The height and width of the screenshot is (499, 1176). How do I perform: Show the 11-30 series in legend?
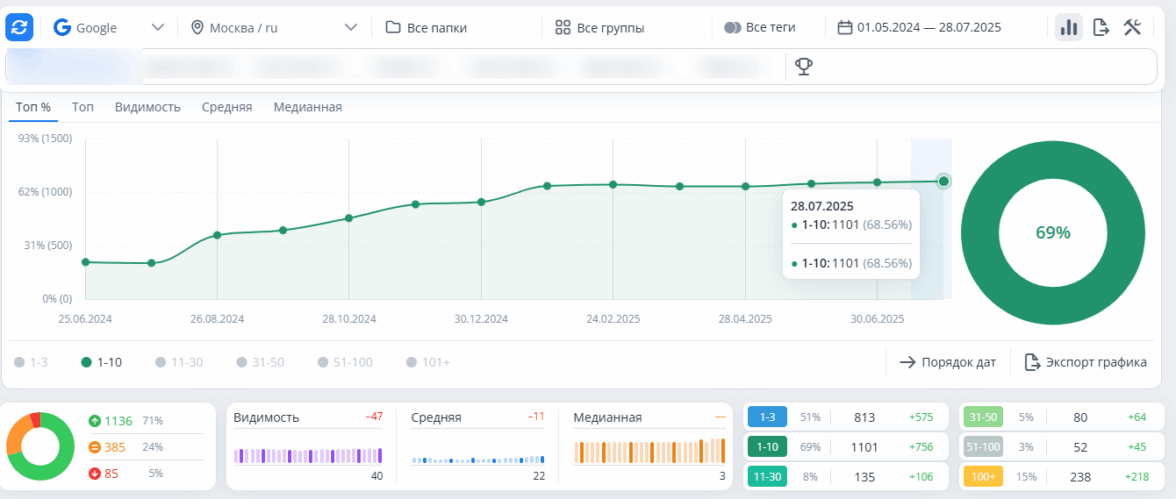point(181,362)
